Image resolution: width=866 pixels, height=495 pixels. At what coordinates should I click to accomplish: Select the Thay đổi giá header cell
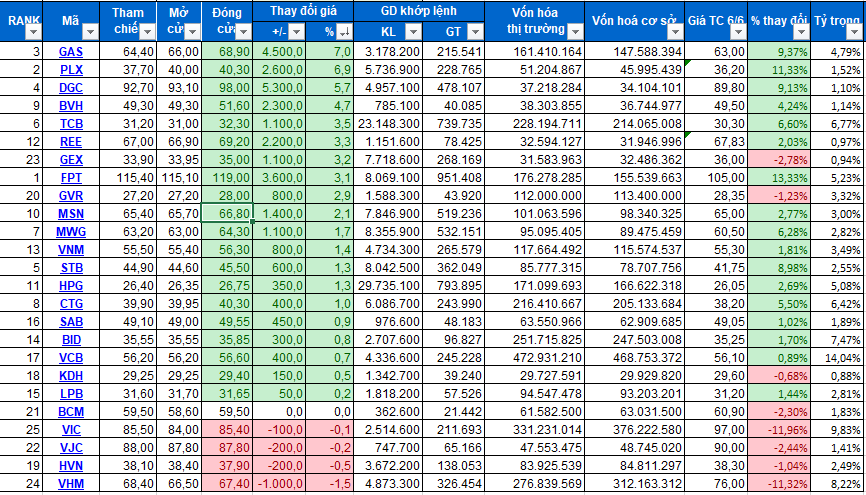click(303, 11)
